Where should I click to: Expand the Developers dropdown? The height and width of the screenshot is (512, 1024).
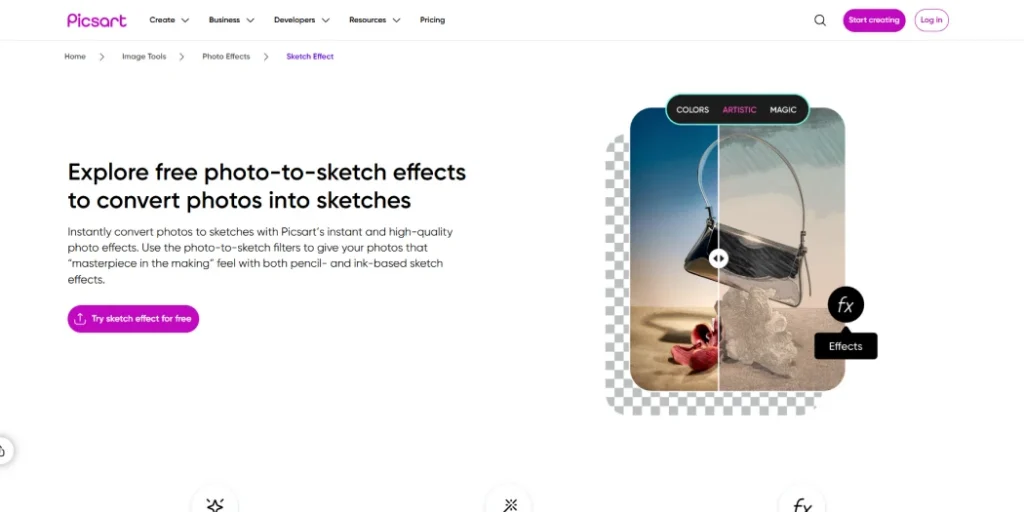coord(301,20)
